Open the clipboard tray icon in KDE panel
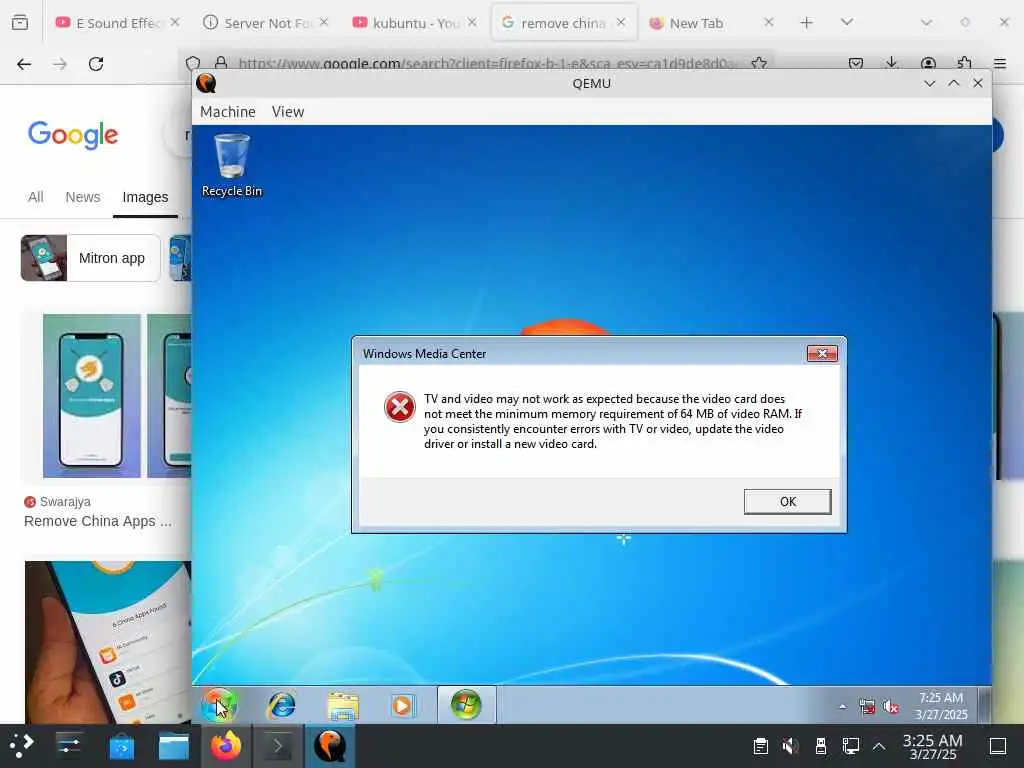 (x=760, y=746)
